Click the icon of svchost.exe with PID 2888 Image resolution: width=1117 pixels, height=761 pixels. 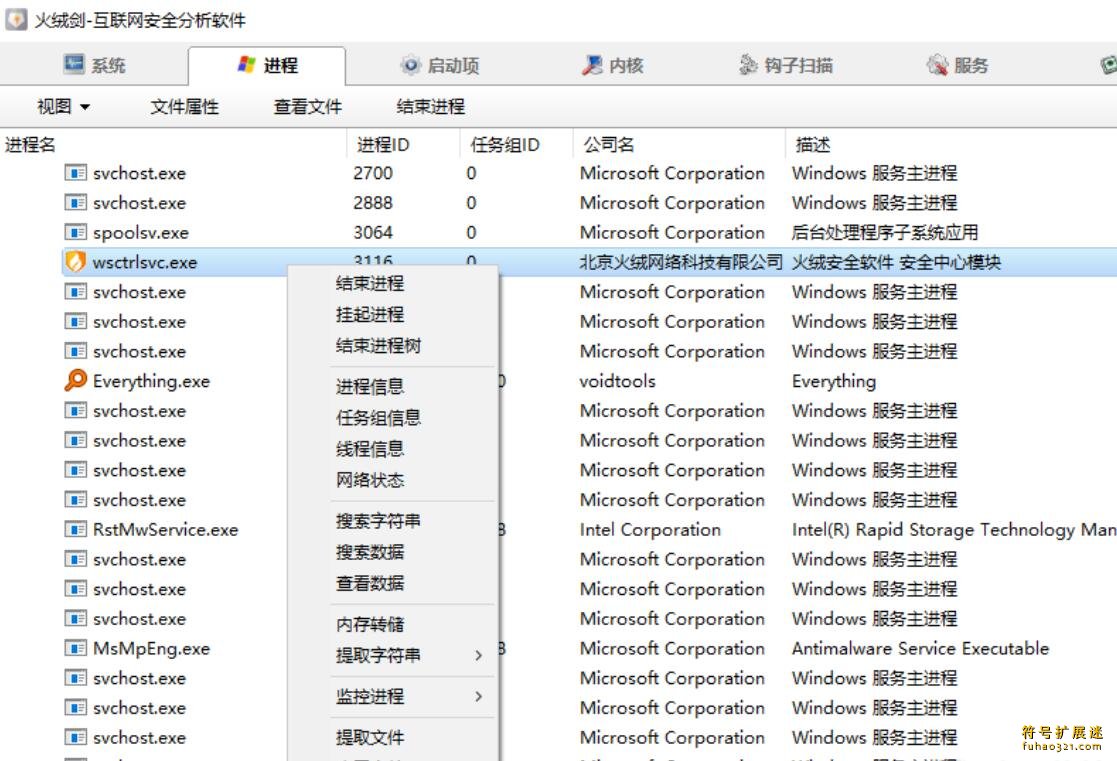pos(76,203)
